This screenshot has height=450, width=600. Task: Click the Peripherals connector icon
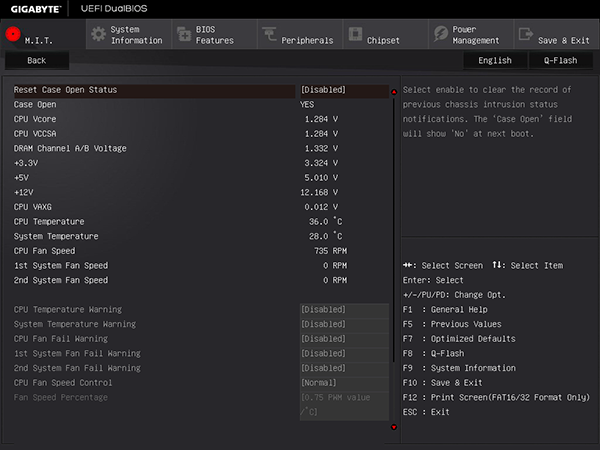(269, 34)
